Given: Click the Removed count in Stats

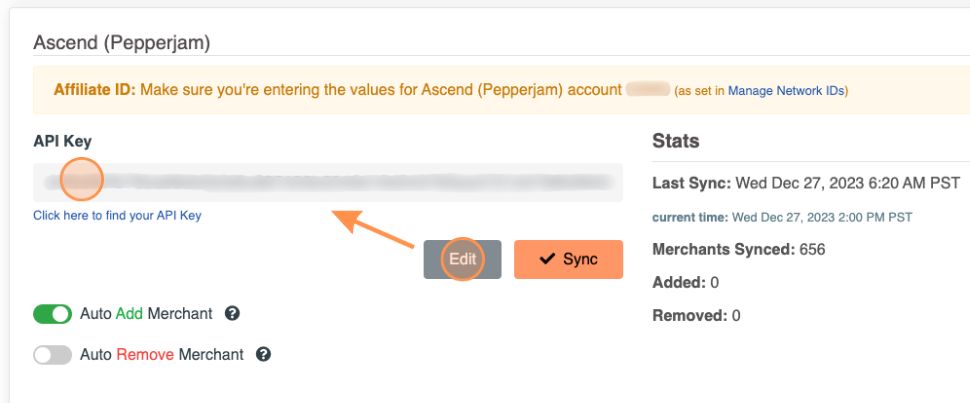Looking at the screenshot, I should (x=736, y=315).
